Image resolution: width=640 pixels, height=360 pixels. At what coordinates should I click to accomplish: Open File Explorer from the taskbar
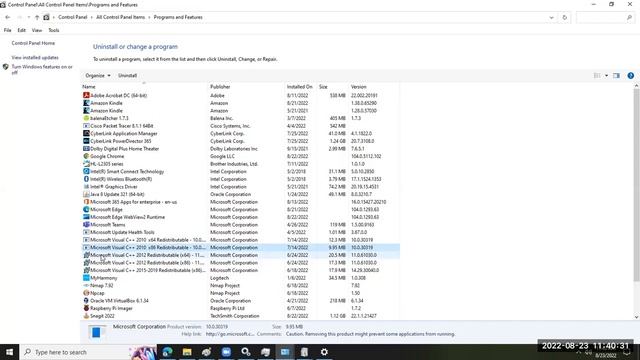tap(187, 352)
